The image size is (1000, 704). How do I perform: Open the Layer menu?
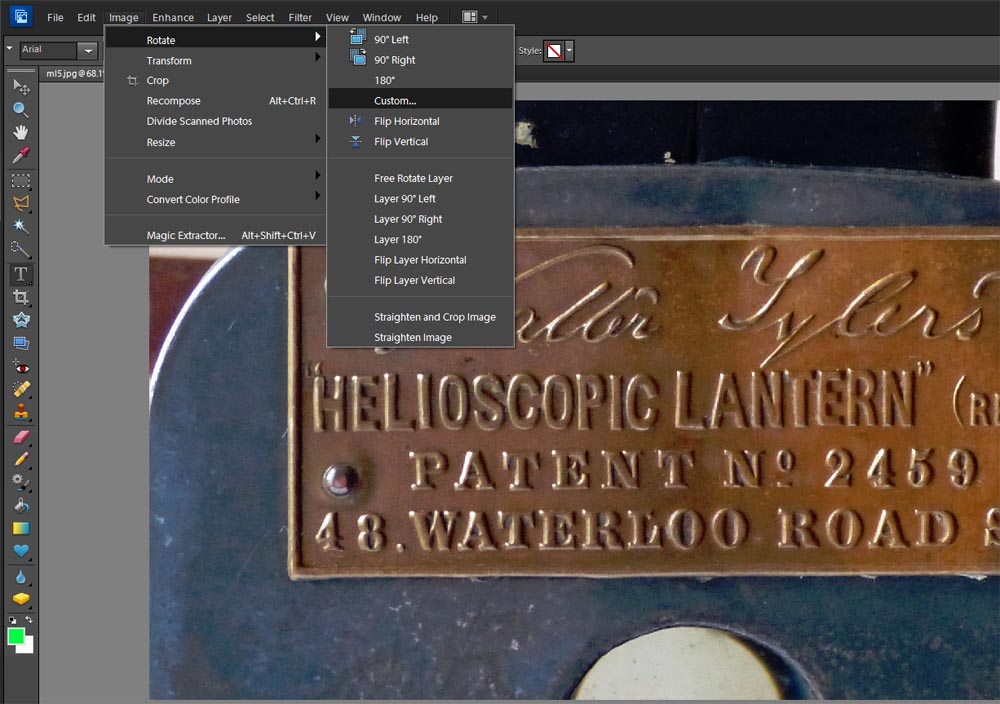(x=219, y=17)
